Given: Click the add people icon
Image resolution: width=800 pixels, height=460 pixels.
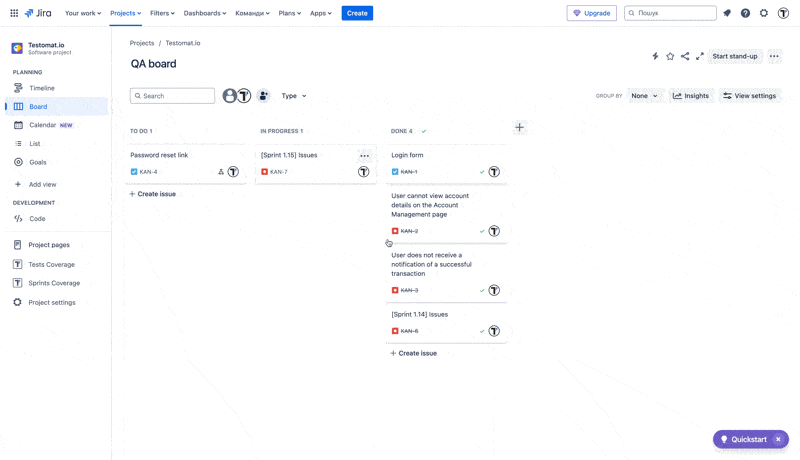Looking at the screenshot, I should click(263, 96).
